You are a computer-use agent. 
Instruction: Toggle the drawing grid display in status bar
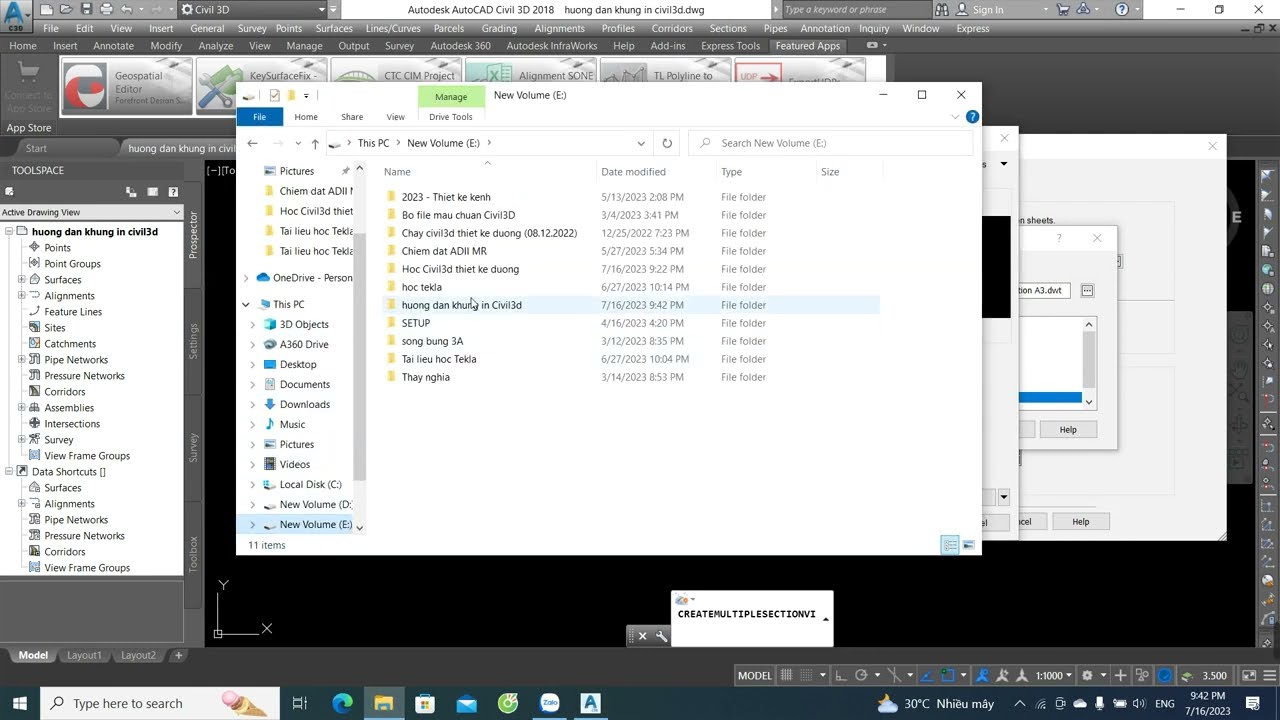coord(786,675)
